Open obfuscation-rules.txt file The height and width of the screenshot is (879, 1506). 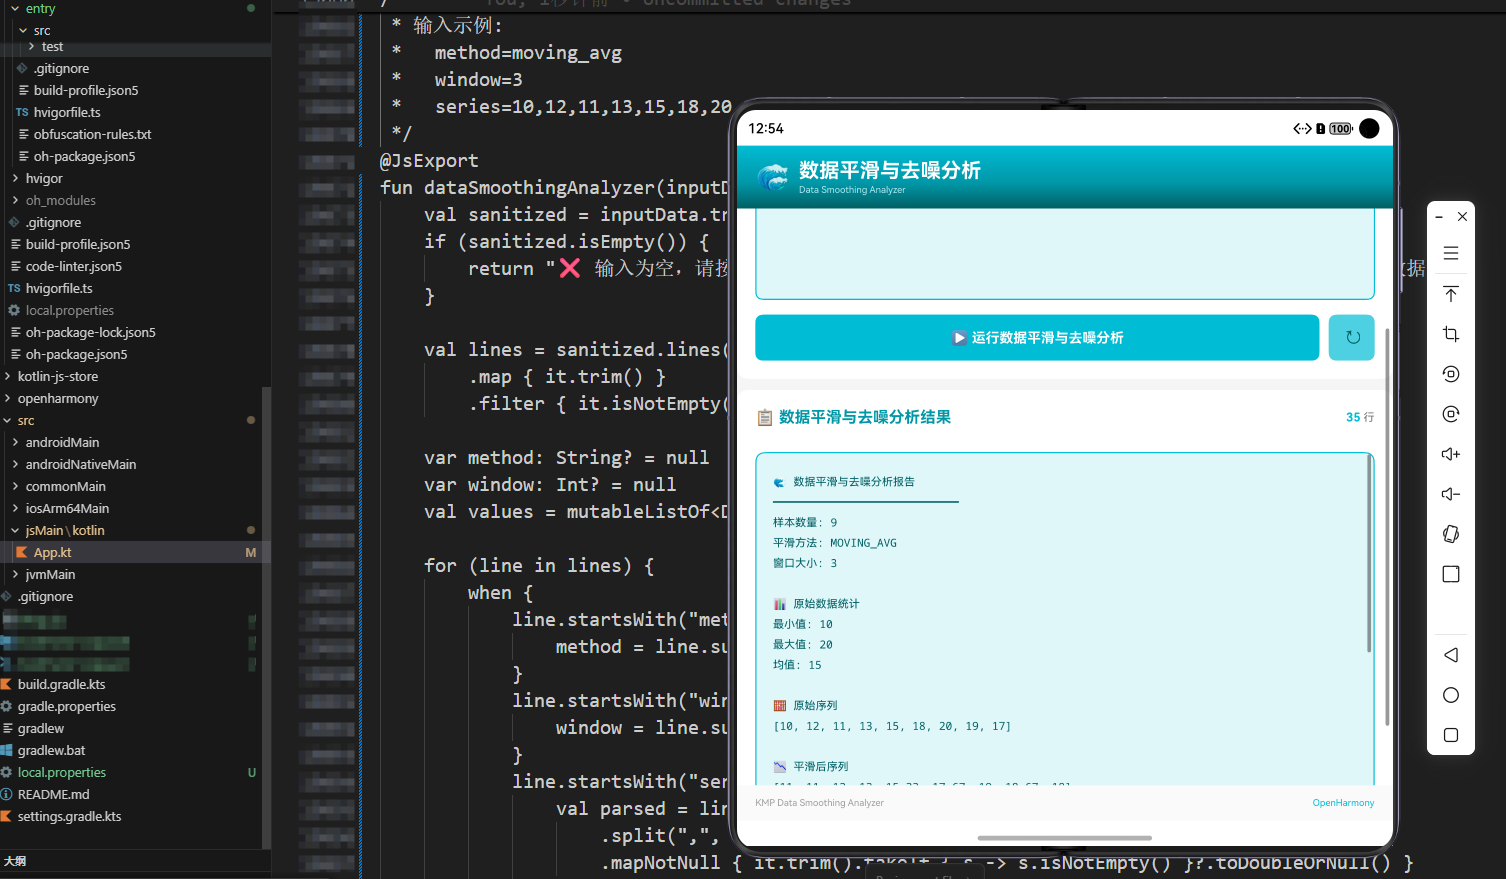(93, 134)
